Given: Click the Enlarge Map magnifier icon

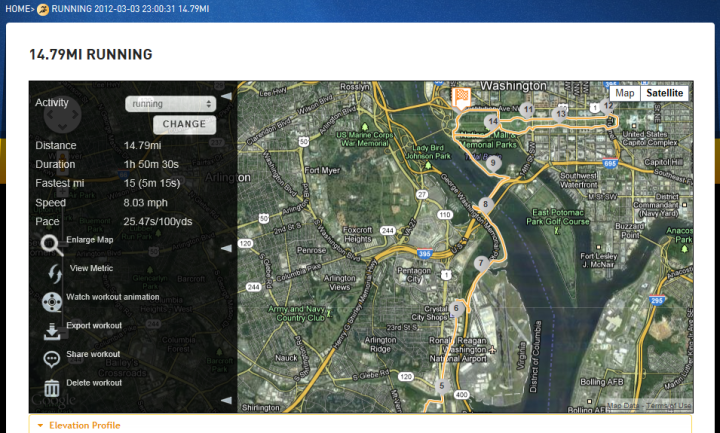Looking at the screenshot, I should (x=51, y=245).
